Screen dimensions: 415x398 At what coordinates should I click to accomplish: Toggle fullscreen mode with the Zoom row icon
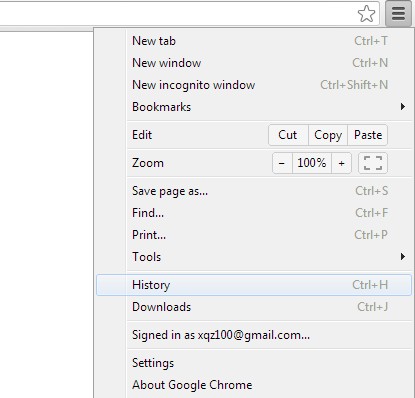[373, 163]
